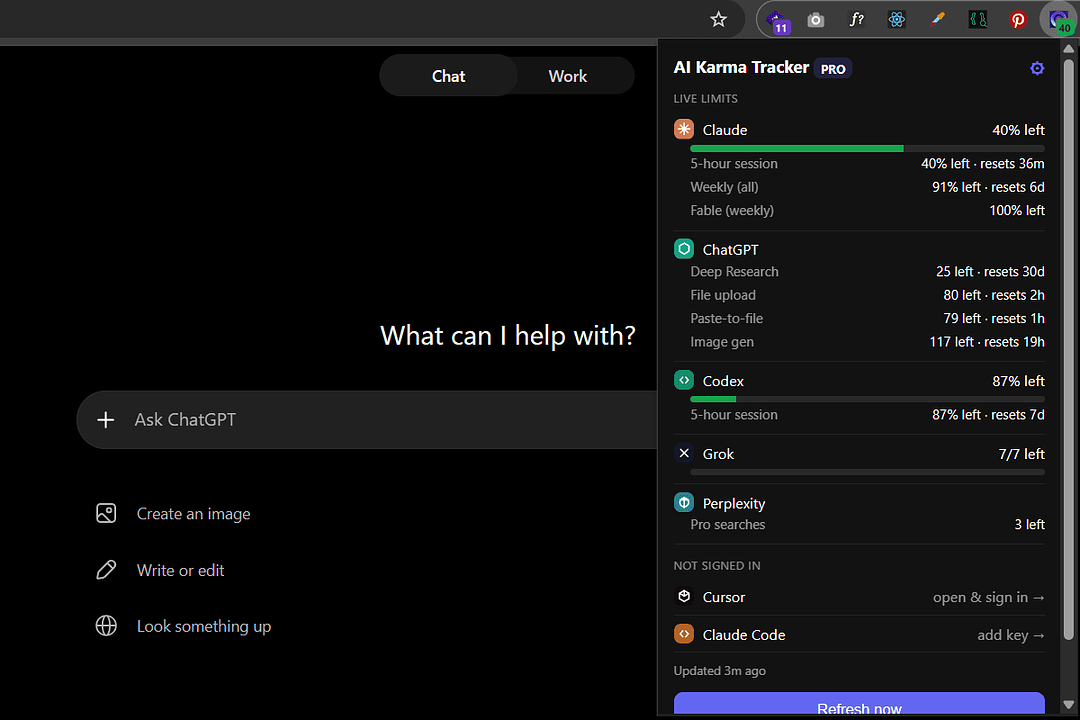Click the plus attach icon in prompt box
1080x720 pixels.
105,420
